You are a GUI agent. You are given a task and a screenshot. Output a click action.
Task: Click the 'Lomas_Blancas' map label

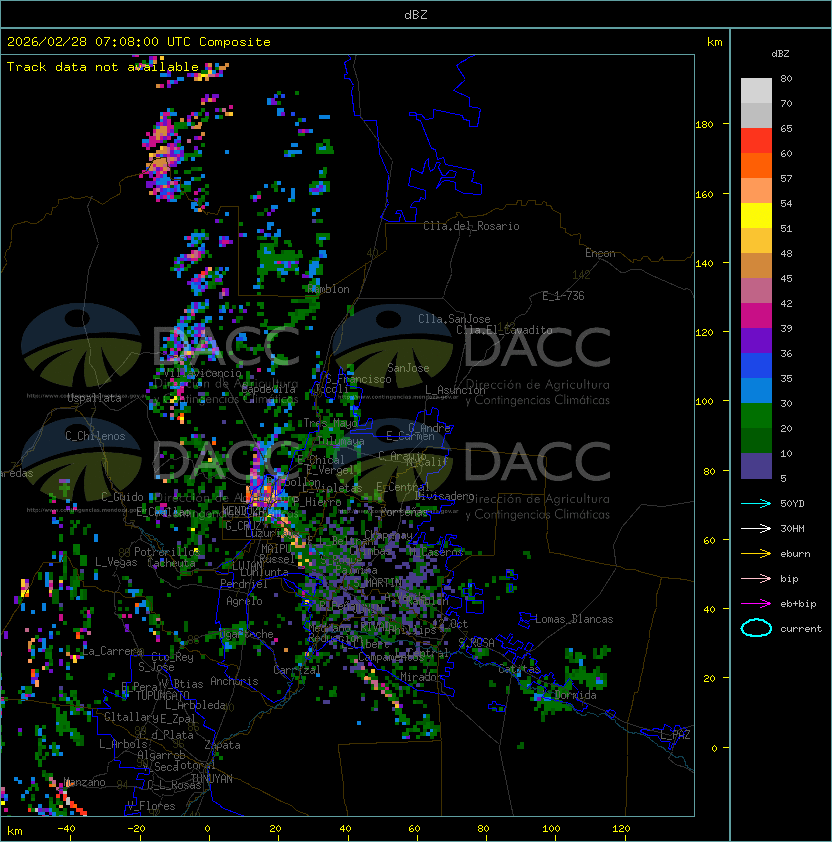(574, 619)
